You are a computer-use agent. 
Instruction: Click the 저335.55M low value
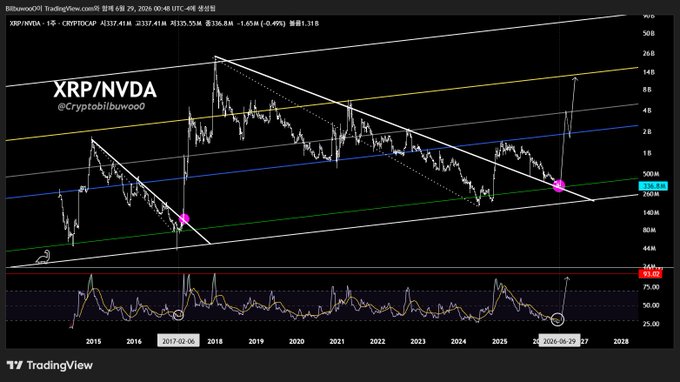(x=186, y=23)
